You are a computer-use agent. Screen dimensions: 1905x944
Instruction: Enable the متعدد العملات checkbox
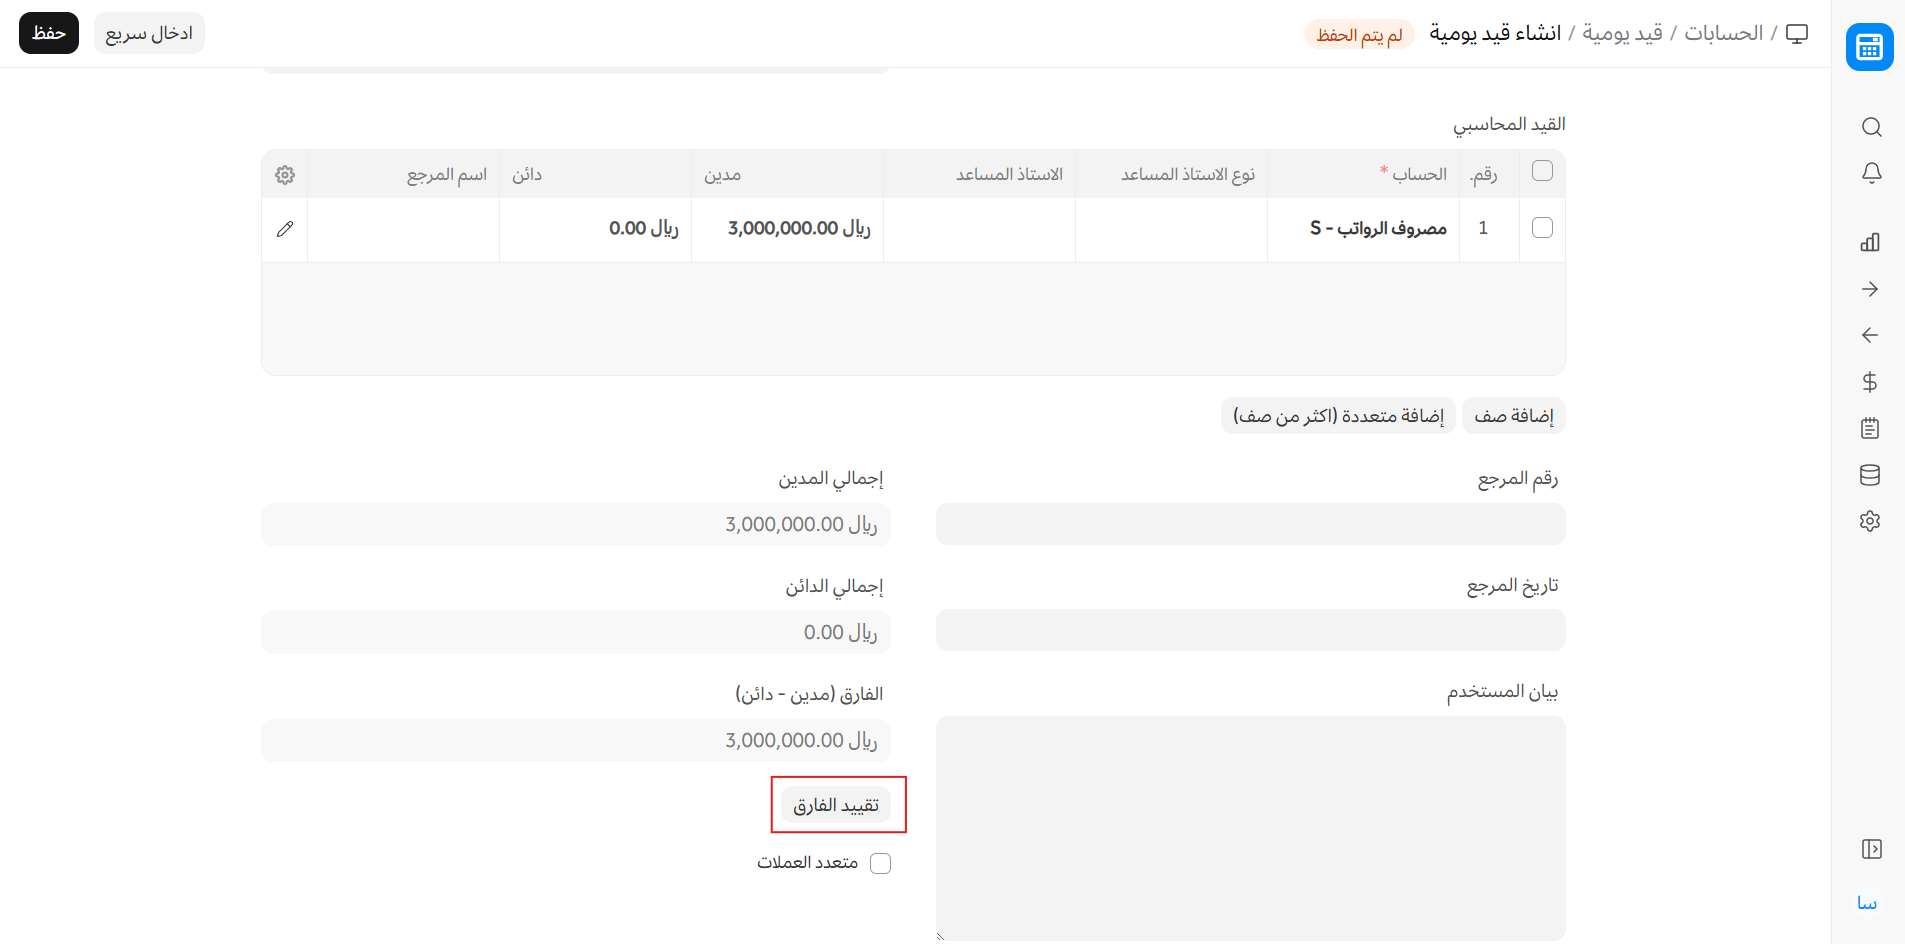pyautogui.click(x=880, y=863)
